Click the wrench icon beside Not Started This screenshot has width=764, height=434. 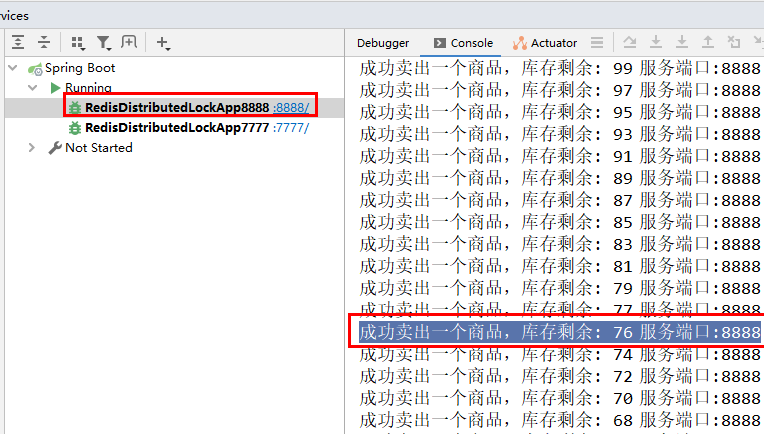(x=55, y=148)
